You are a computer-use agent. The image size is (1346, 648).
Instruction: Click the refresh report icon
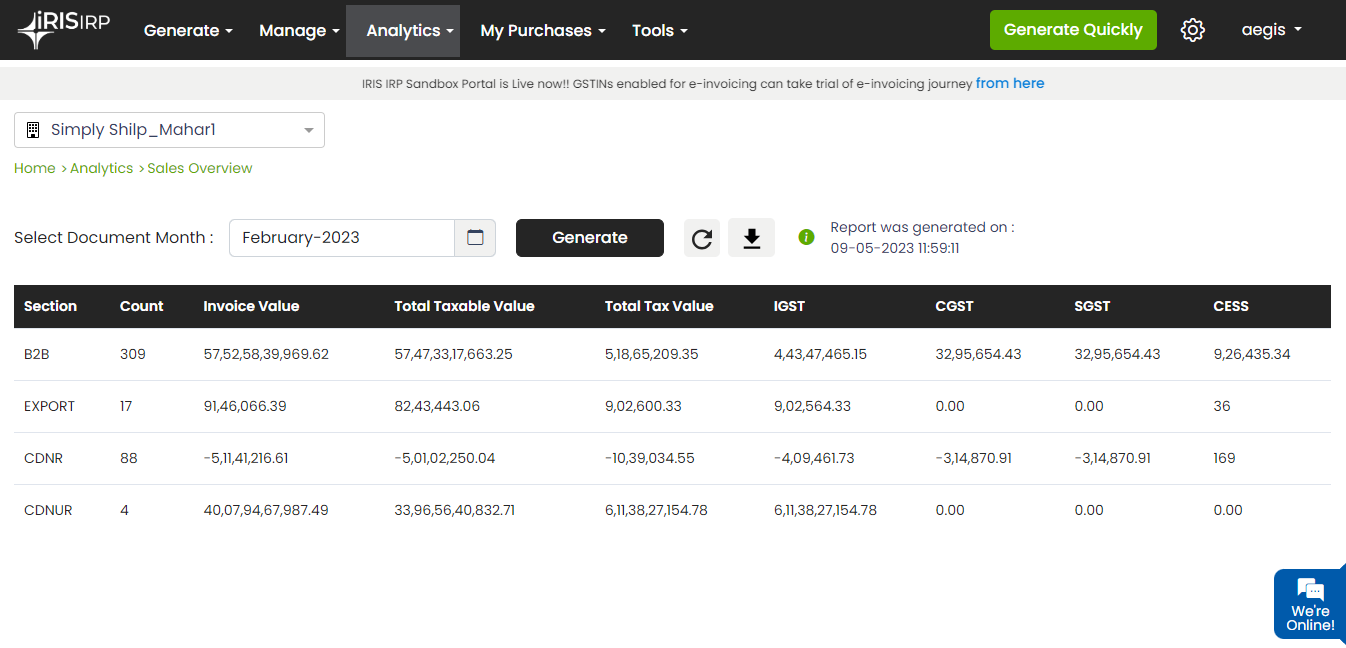coord(702,238)
